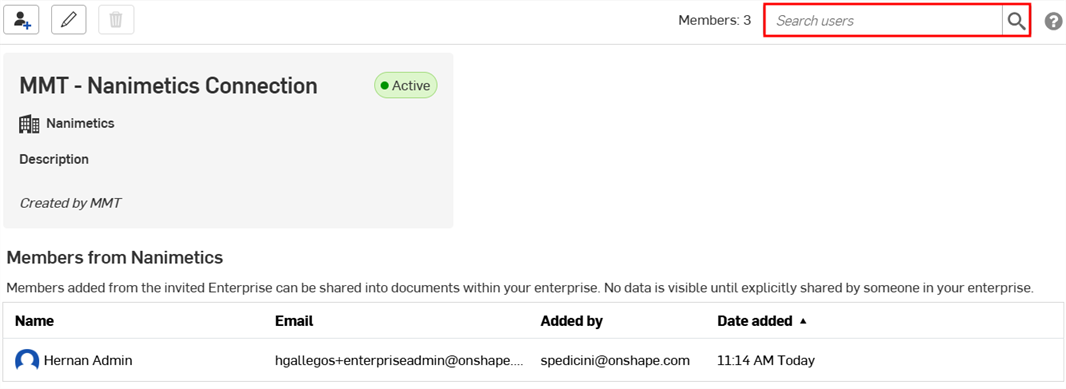Click the hgallegos+enterpriseadmin email cell
1066x389 pixels.
(399, 360)
